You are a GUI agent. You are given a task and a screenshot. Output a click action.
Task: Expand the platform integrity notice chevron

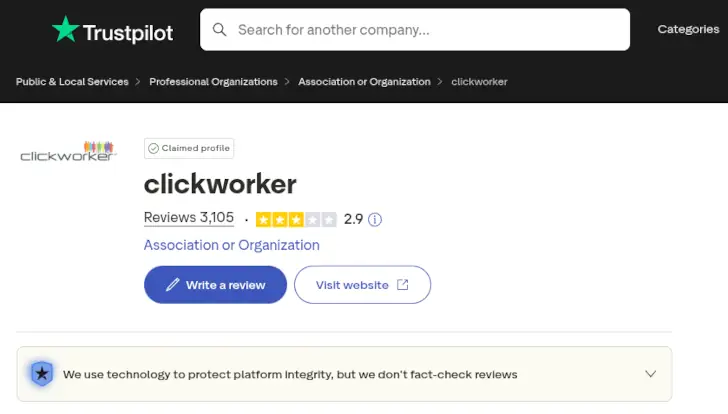pos(650,374)
